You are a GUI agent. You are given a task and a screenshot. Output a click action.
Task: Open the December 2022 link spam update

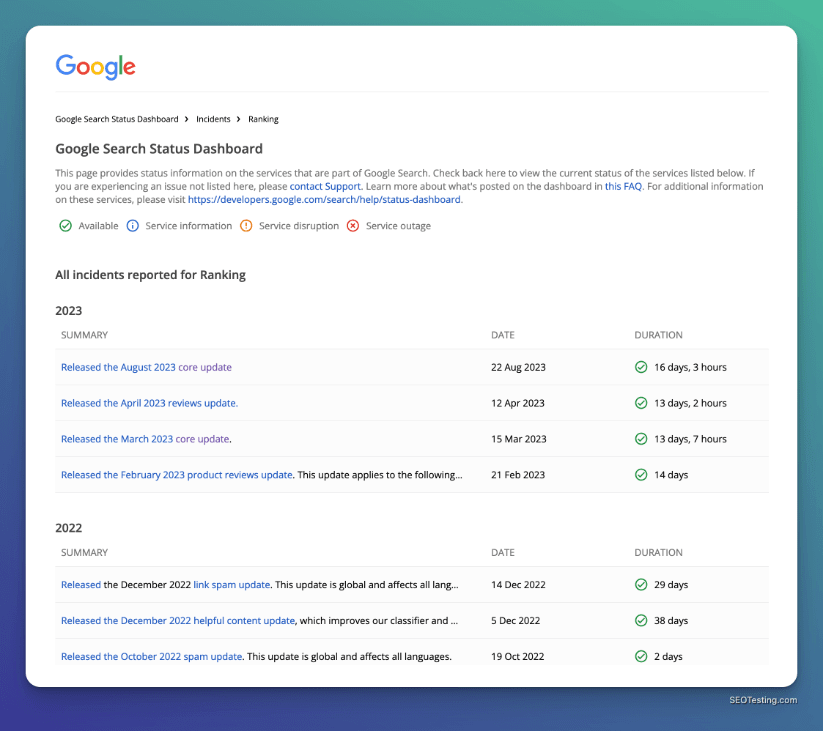[x=231, y=584]
